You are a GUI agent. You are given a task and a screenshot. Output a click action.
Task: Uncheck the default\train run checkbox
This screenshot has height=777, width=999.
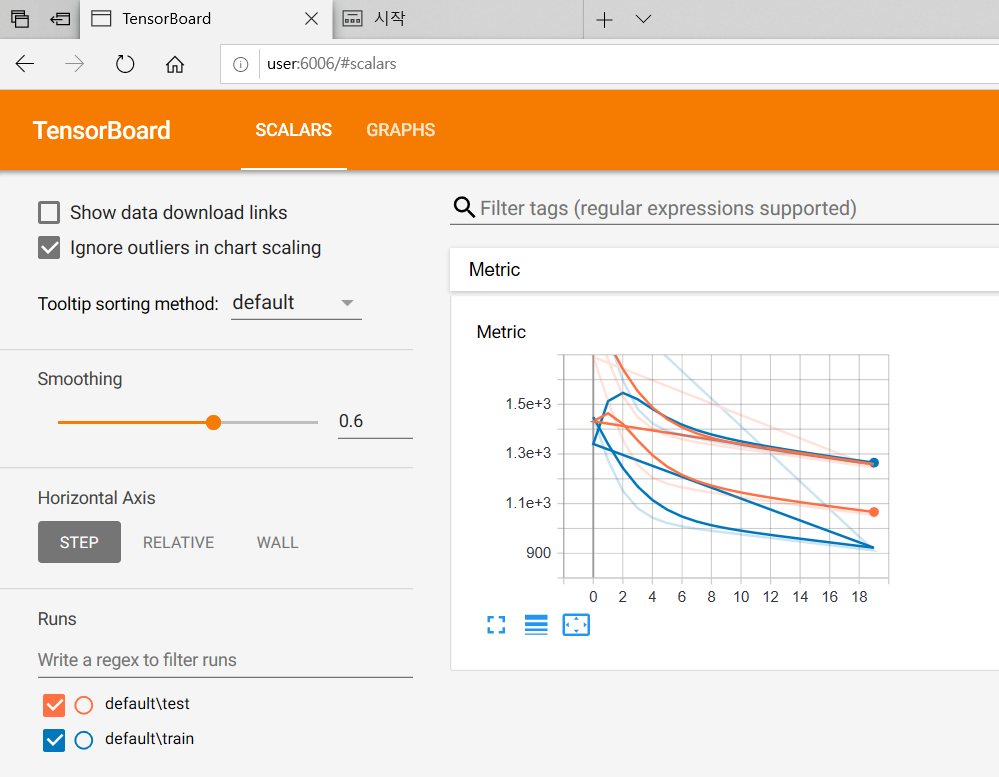(54, 740)
